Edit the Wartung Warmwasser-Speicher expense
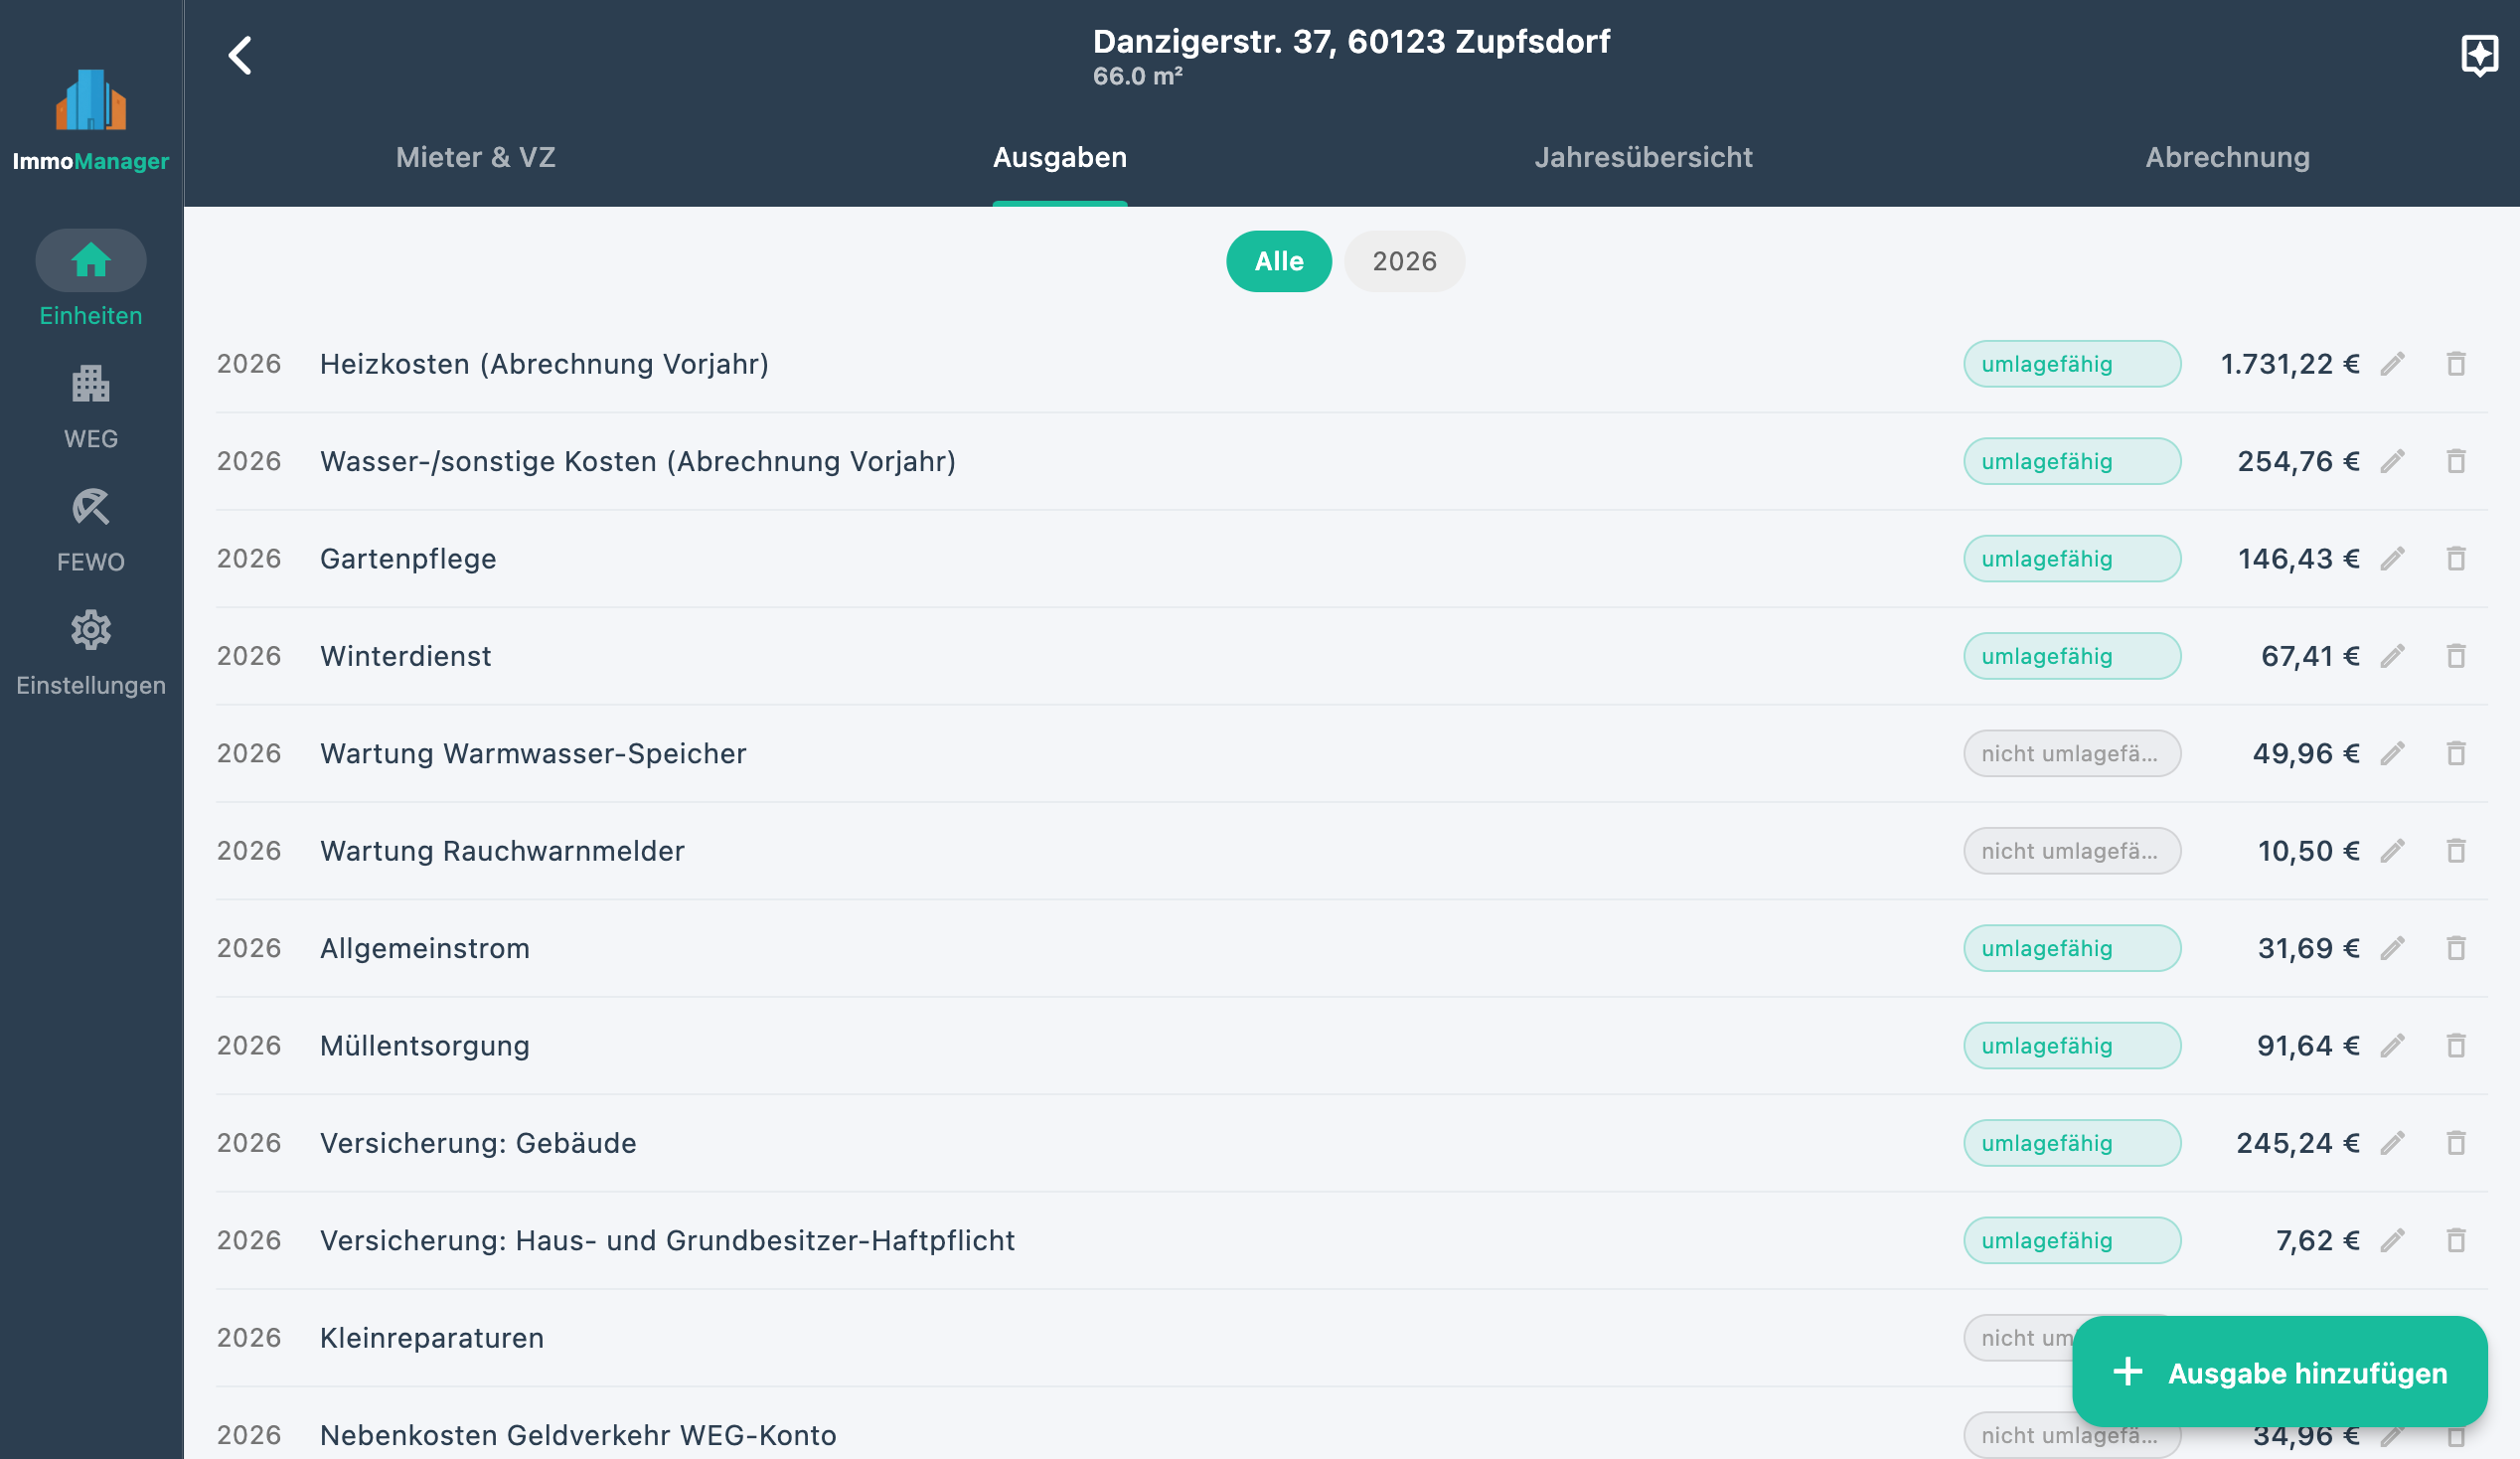 click(x=2392, y=753)
